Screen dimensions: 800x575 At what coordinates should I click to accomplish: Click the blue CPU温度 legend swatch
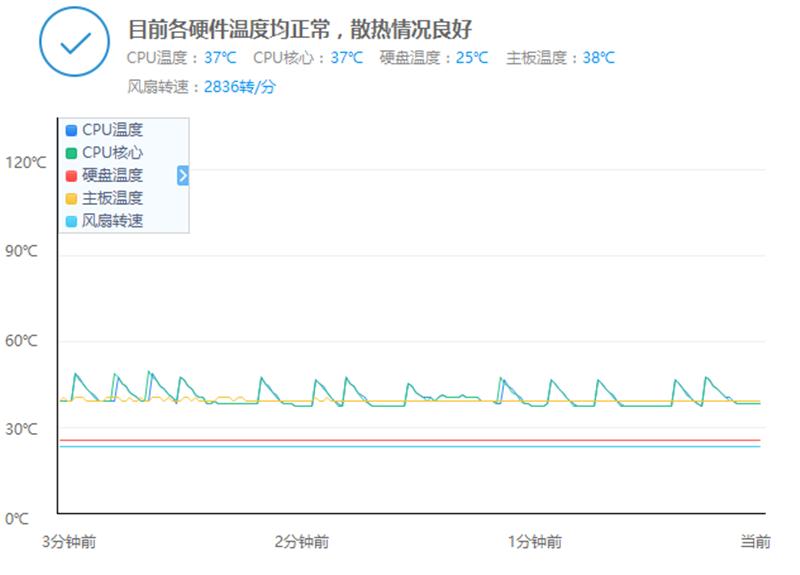point(71,130)
